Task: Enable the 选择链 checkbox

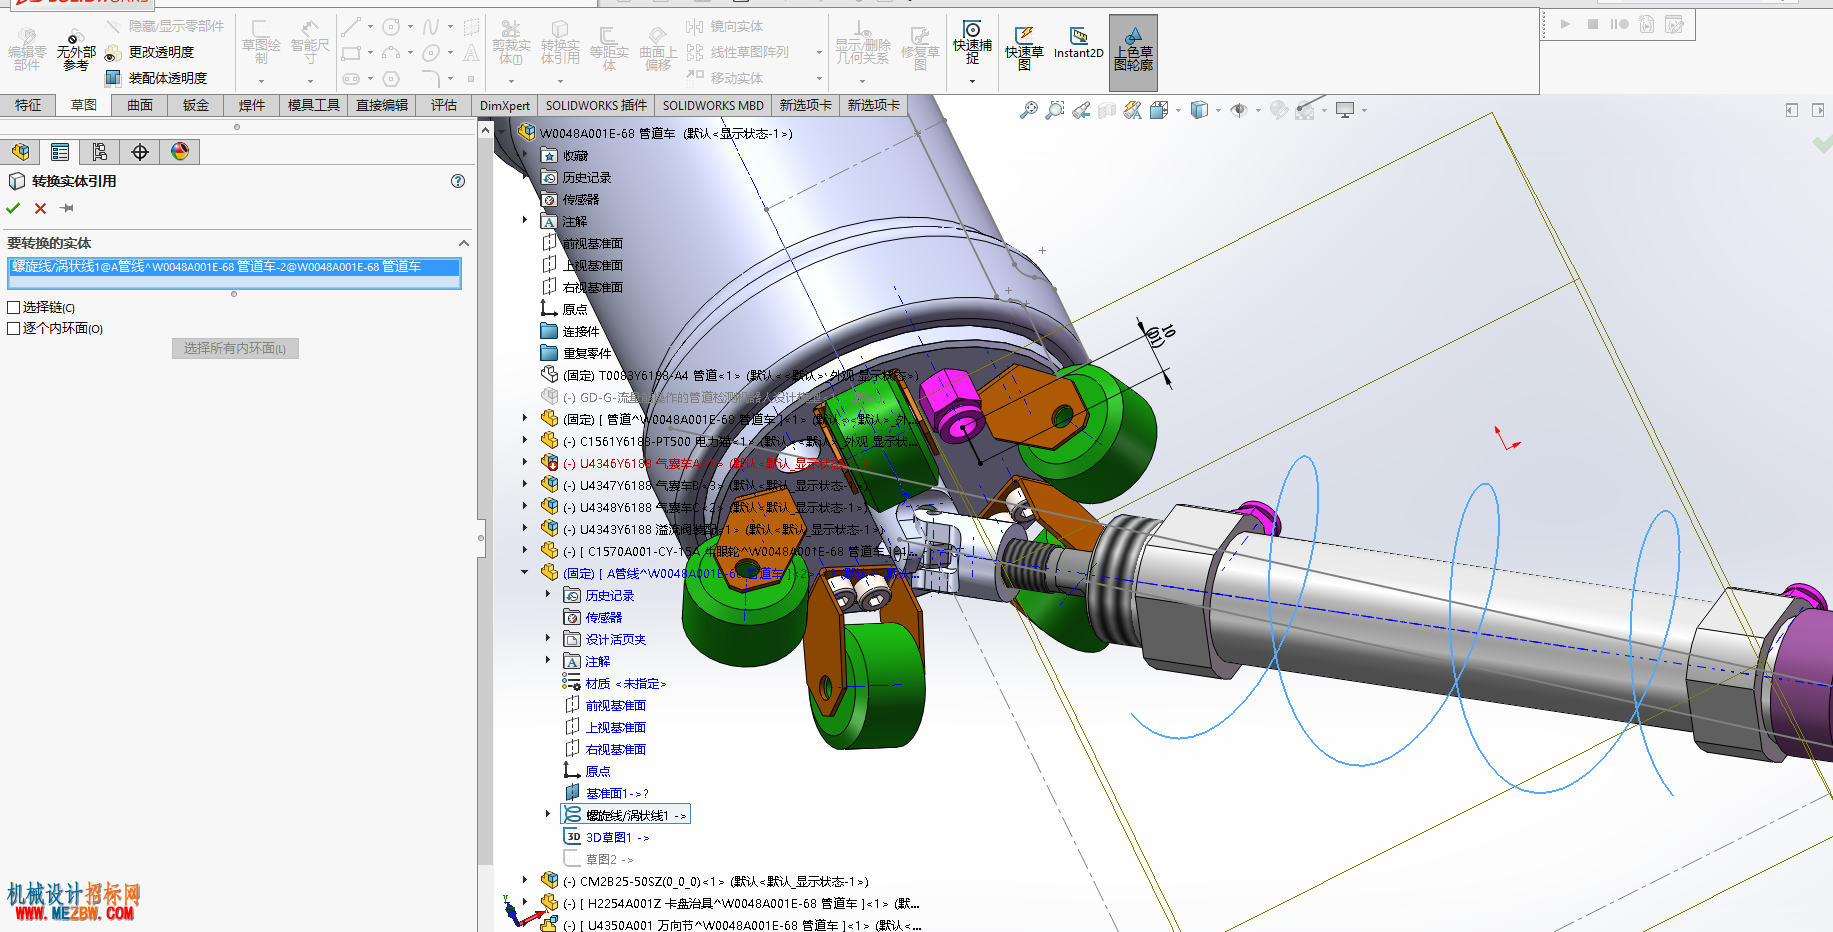Action: [x=14, y=307]
